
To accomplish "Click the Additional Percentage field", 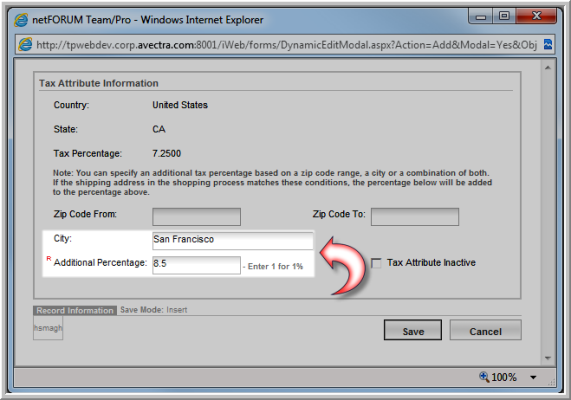I will [x=196, y=265].
